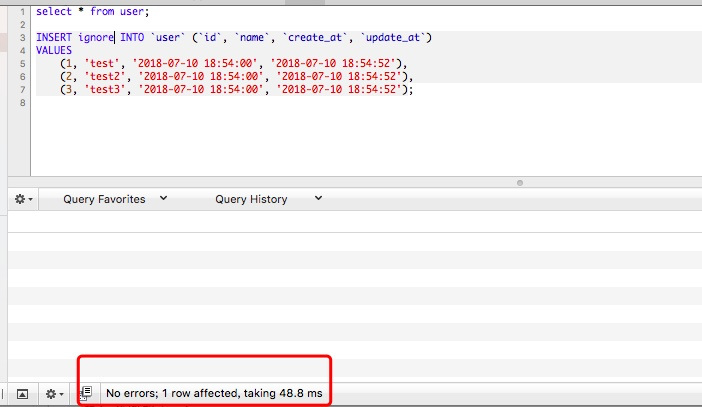
Task: Click line number 3 in the gutter
Action: [20, 37]
